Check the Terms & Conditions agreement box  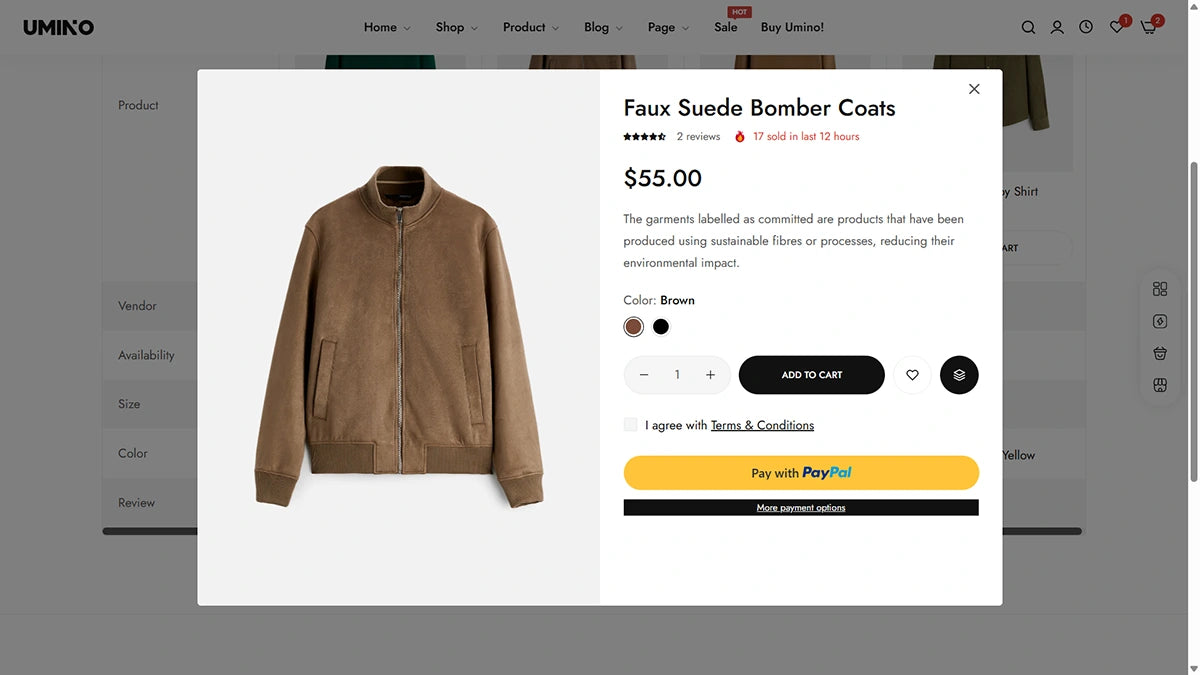pyautogui.click(x=630, y=425)
